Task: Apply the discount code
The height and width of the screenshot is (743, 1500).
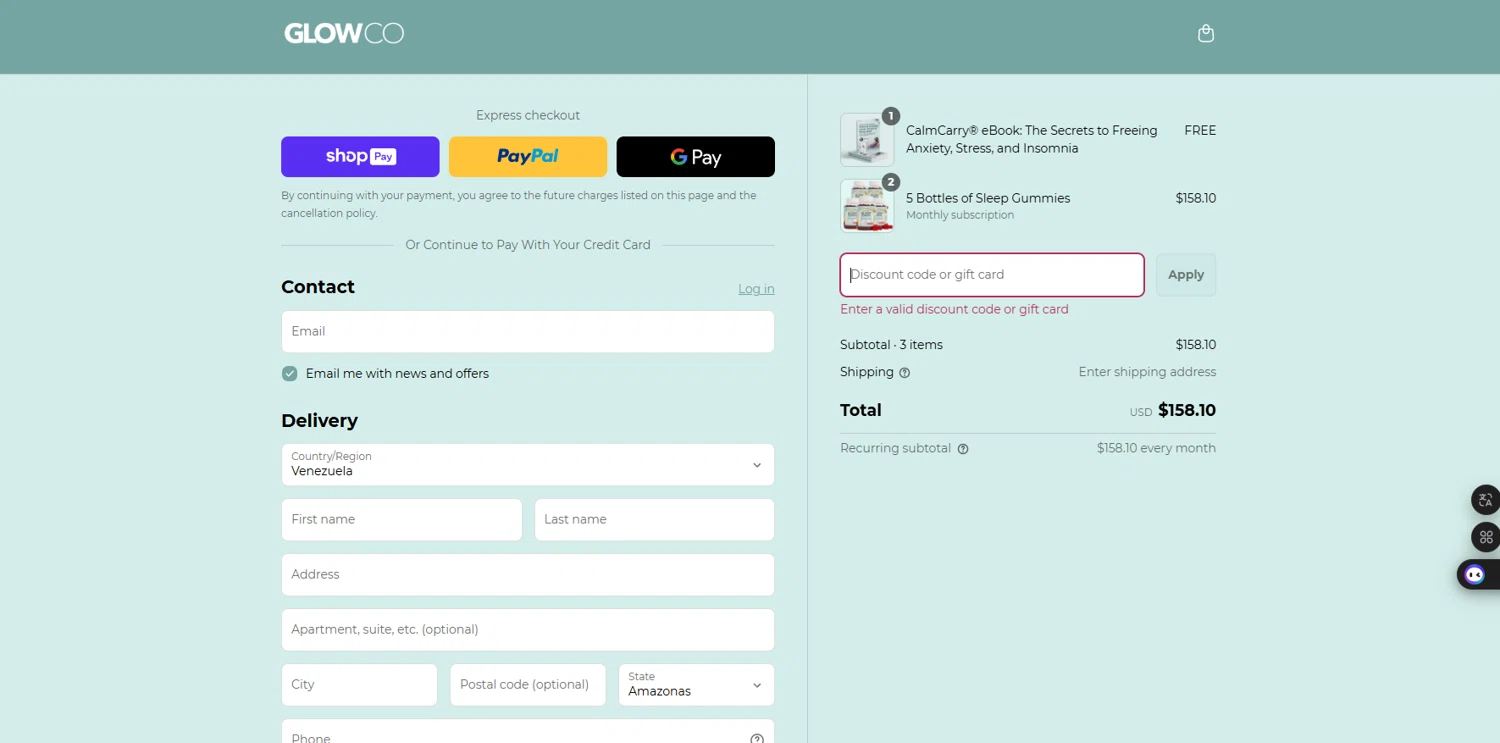Action: [1186, 275]
